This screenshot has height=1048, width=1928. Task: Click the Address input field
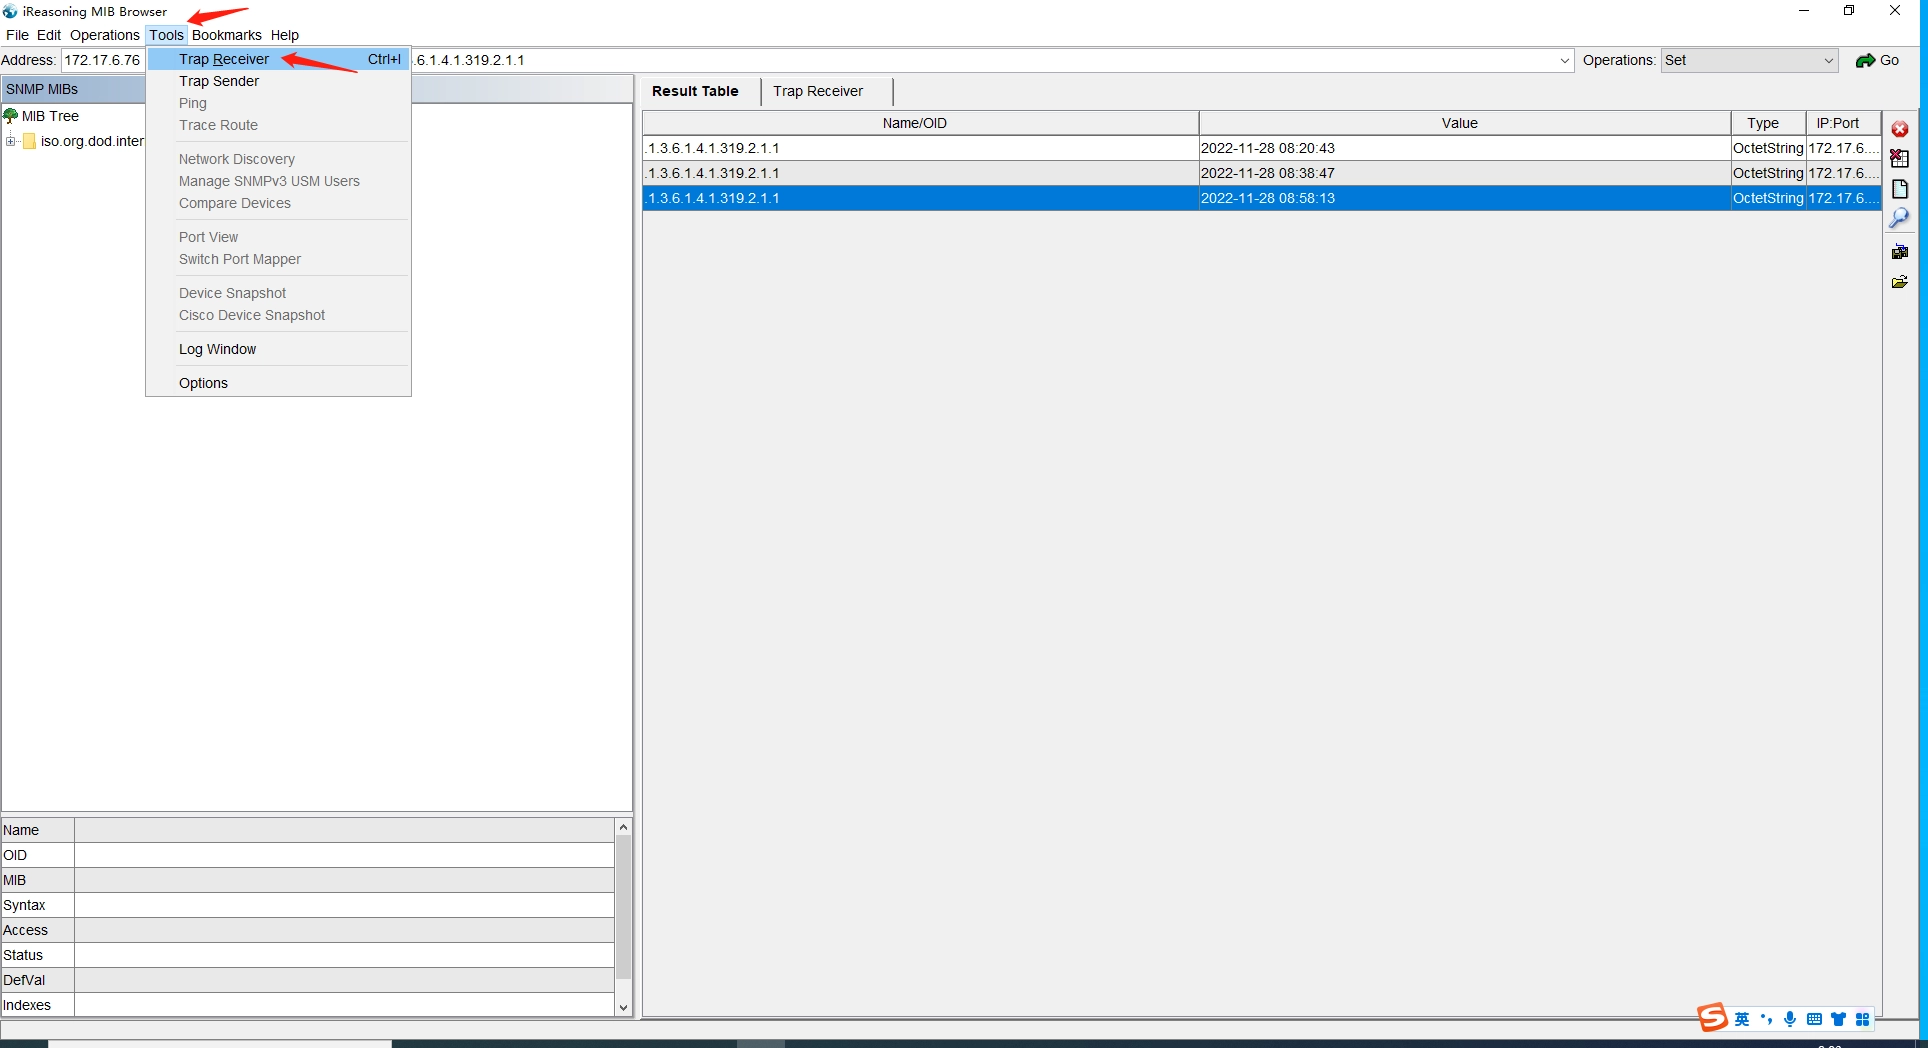pos(102,60)
